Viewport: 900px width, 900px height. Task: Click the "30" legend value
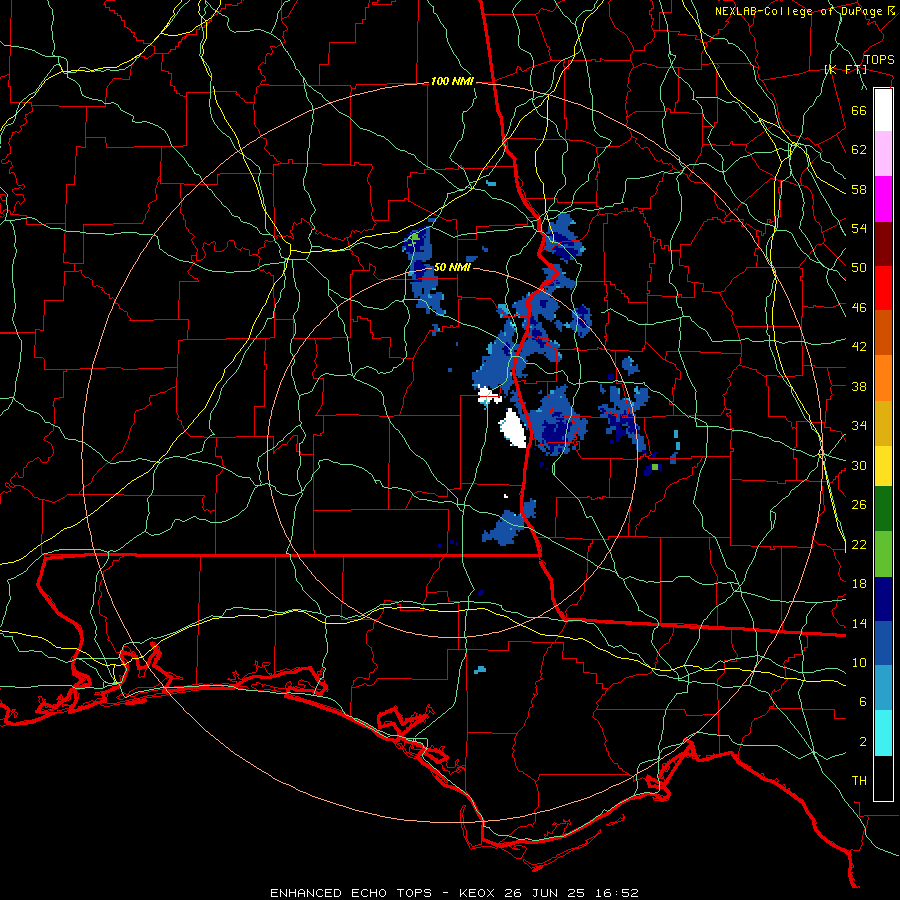tap(859, 465)
